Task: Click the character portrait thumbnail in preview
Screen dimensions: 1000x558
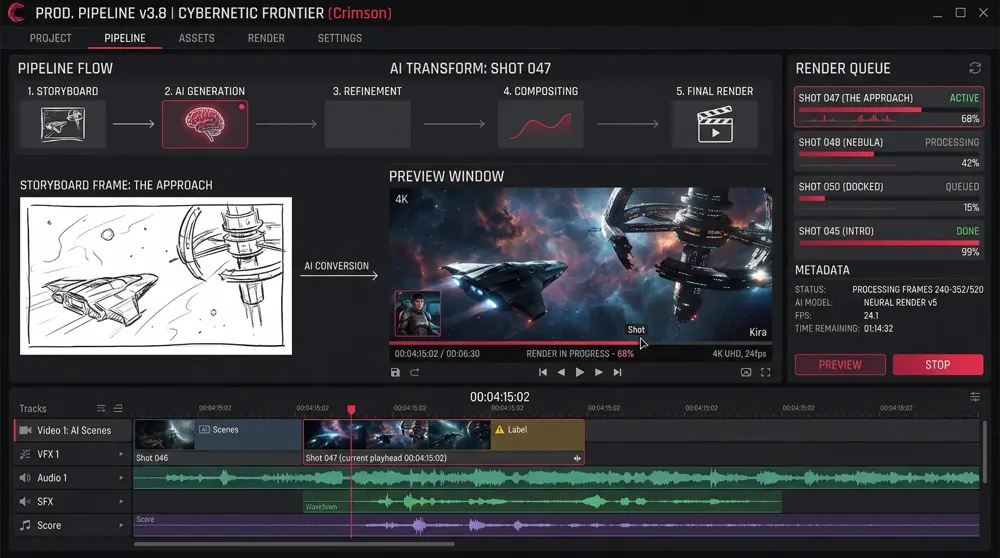Action: click(x=418, y=313)
